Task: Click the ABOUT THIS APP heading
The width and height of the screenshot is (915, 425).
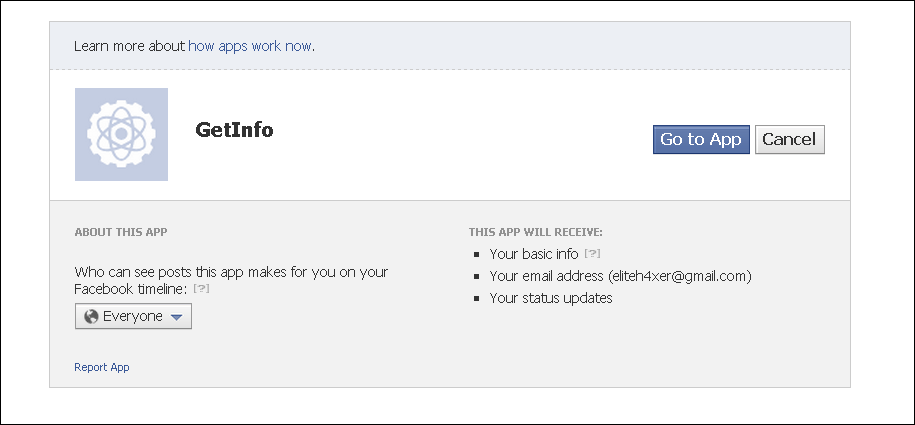Action: coord(121,232)
